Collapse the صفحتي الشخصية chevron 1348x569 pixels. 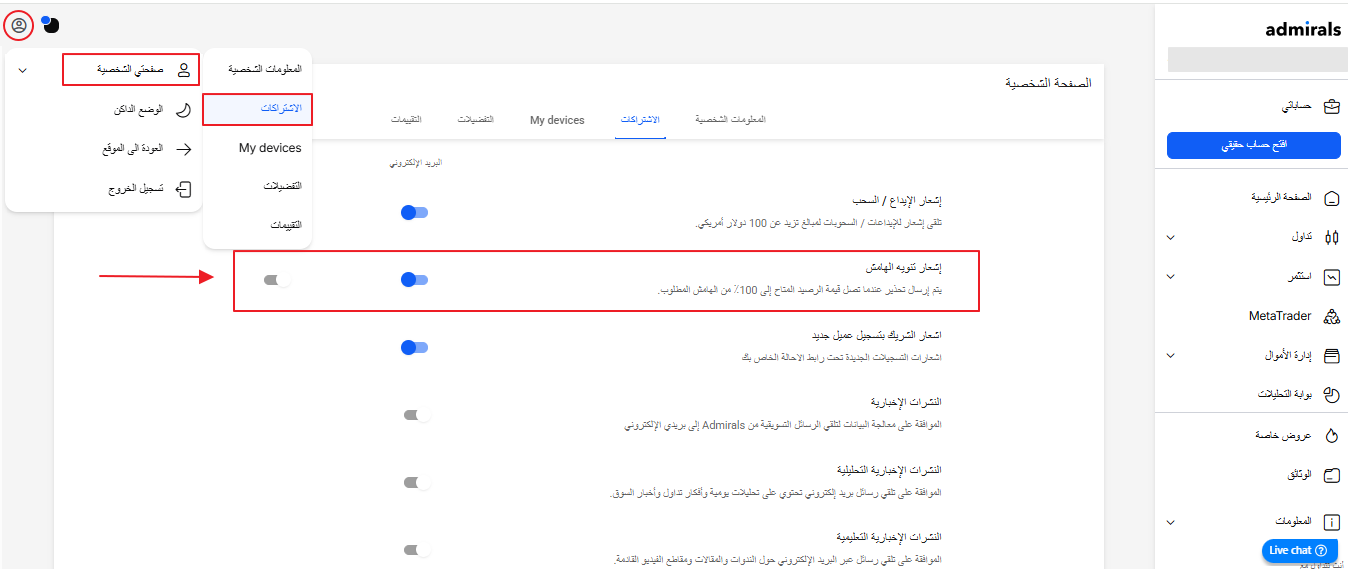pos(23,70)
